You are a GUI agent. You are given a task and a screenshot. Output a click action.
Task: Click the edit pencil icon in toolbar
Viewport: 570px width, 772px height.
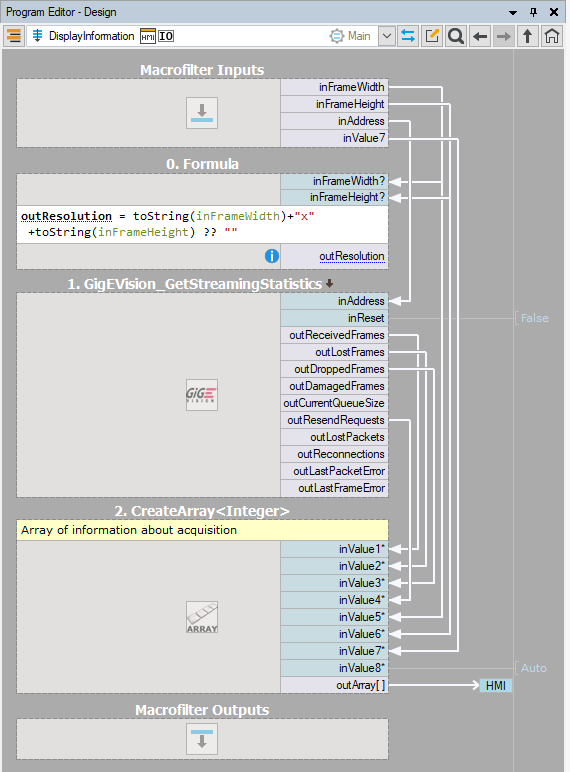432,36
